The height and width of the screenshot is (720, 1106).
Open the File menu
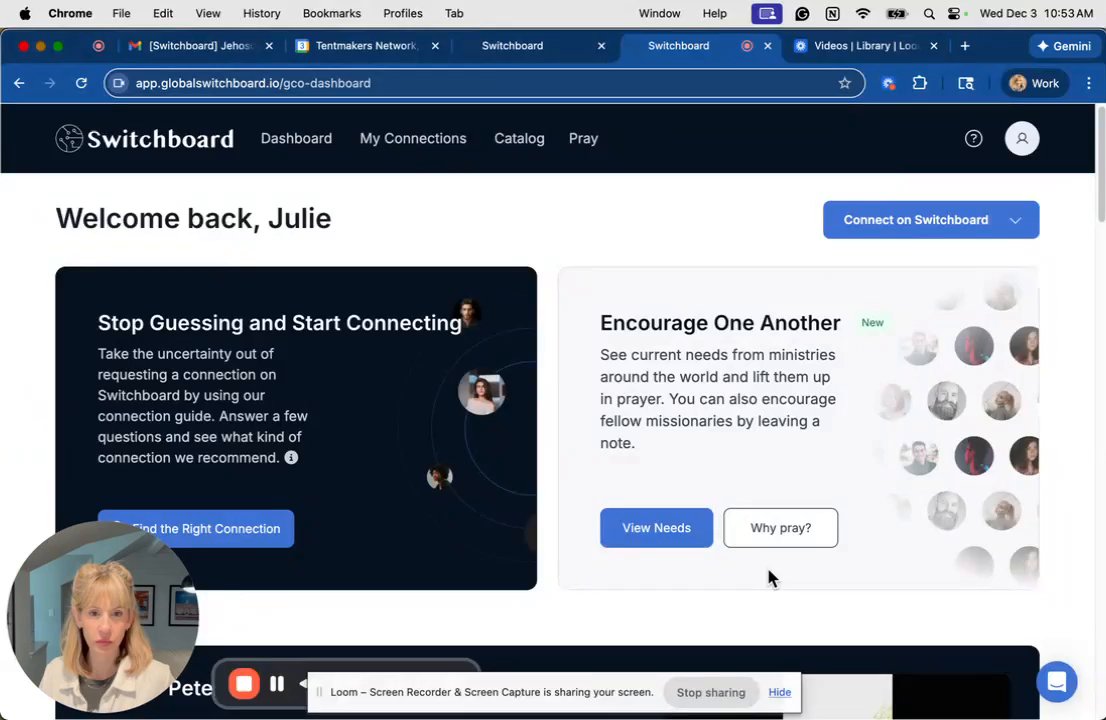click(121, 13)
